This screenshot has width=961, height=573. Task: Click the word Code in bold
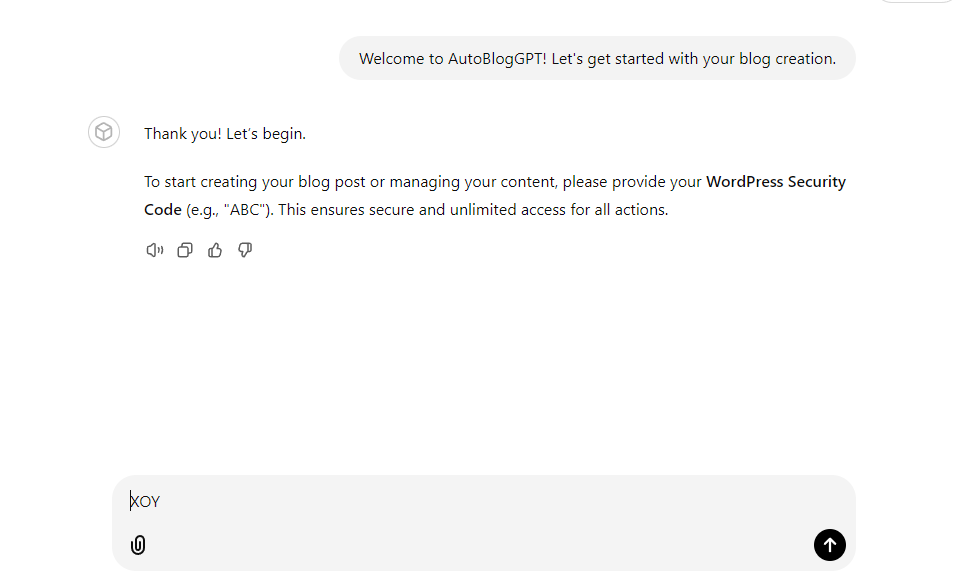coord(162,210)
